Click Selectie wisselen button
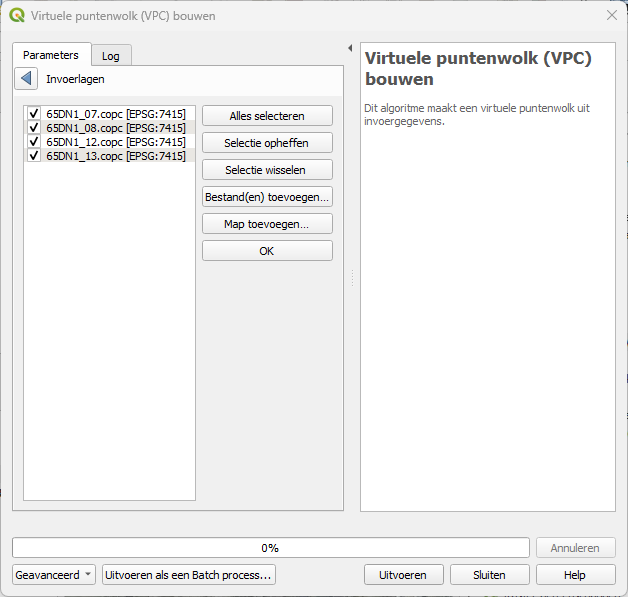The width and height of the screenshot is (628, 597). coord(267,170)
